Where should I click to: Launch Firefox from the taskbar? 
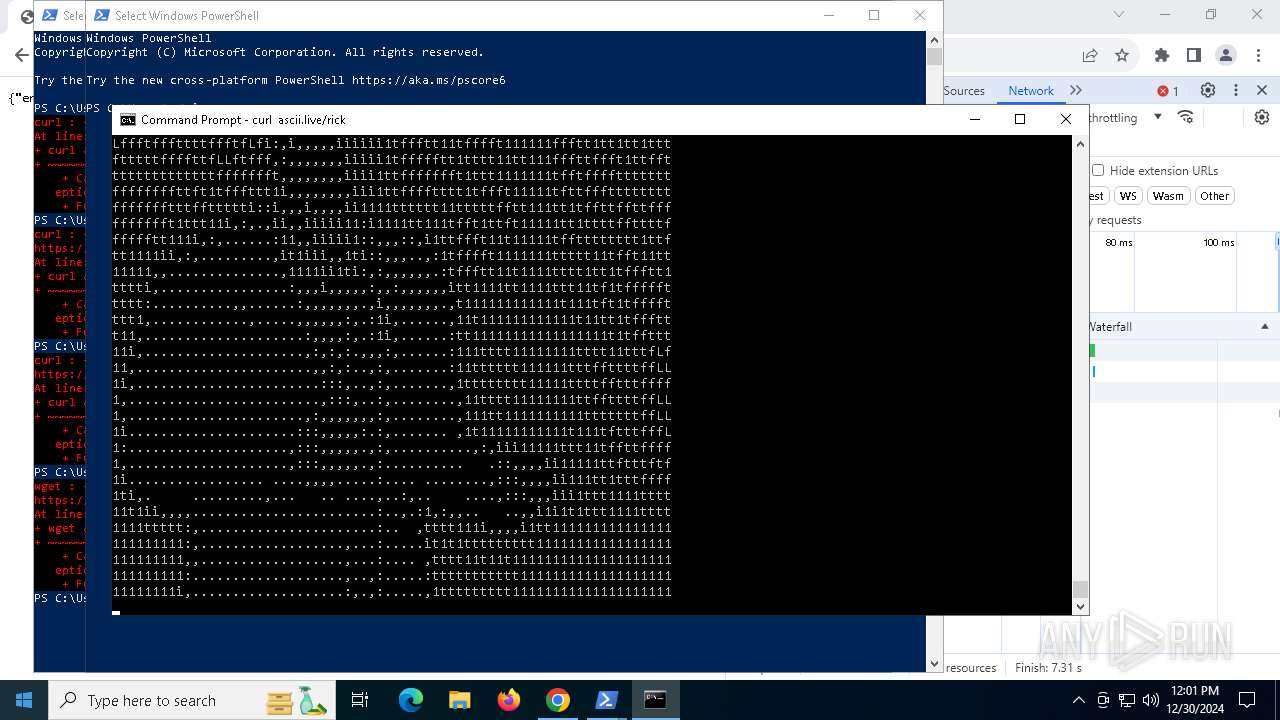click(x=508, y=700)
